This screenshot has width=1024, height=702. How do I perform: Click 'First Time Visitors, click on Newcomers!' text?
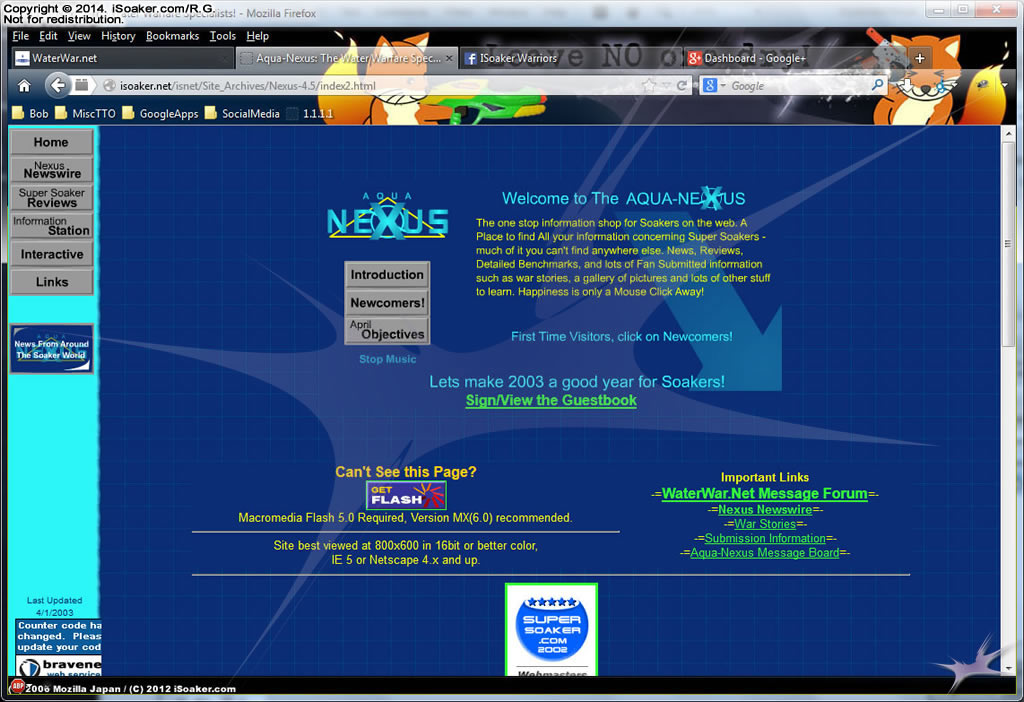coord(622,336)
